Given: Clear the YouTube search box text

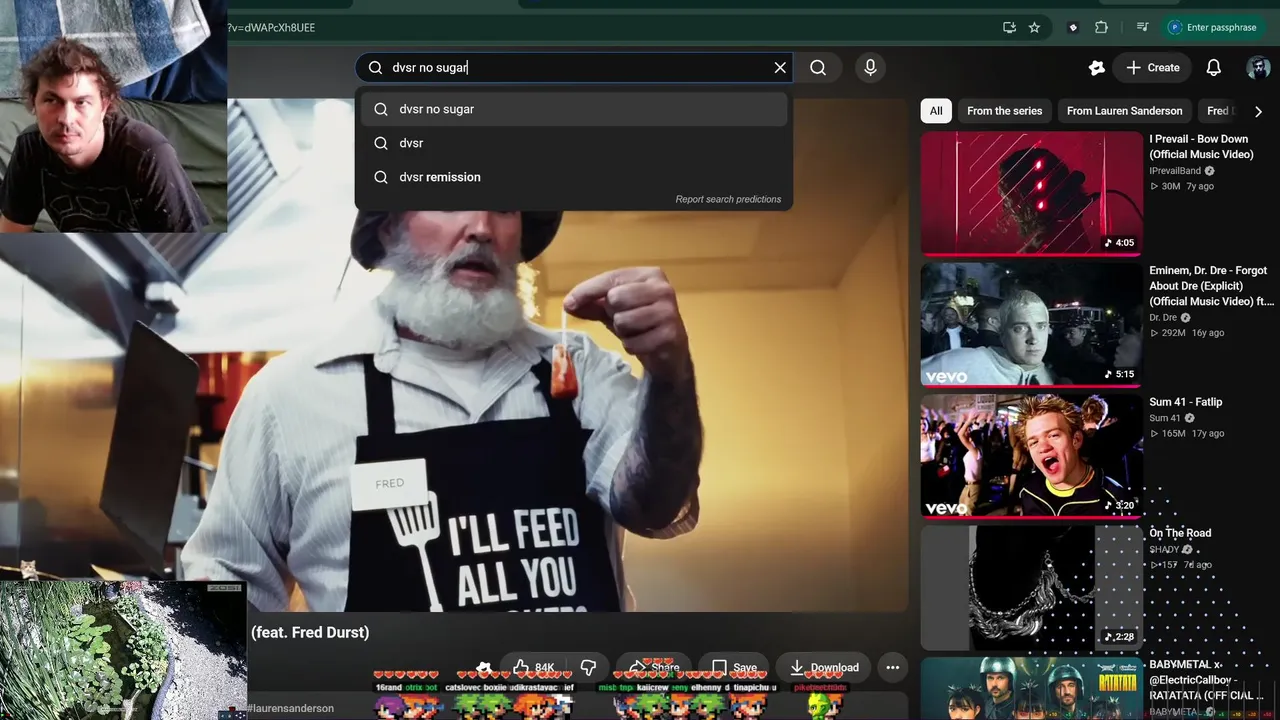Looking at the screenshot, I should tap(780, 68).
